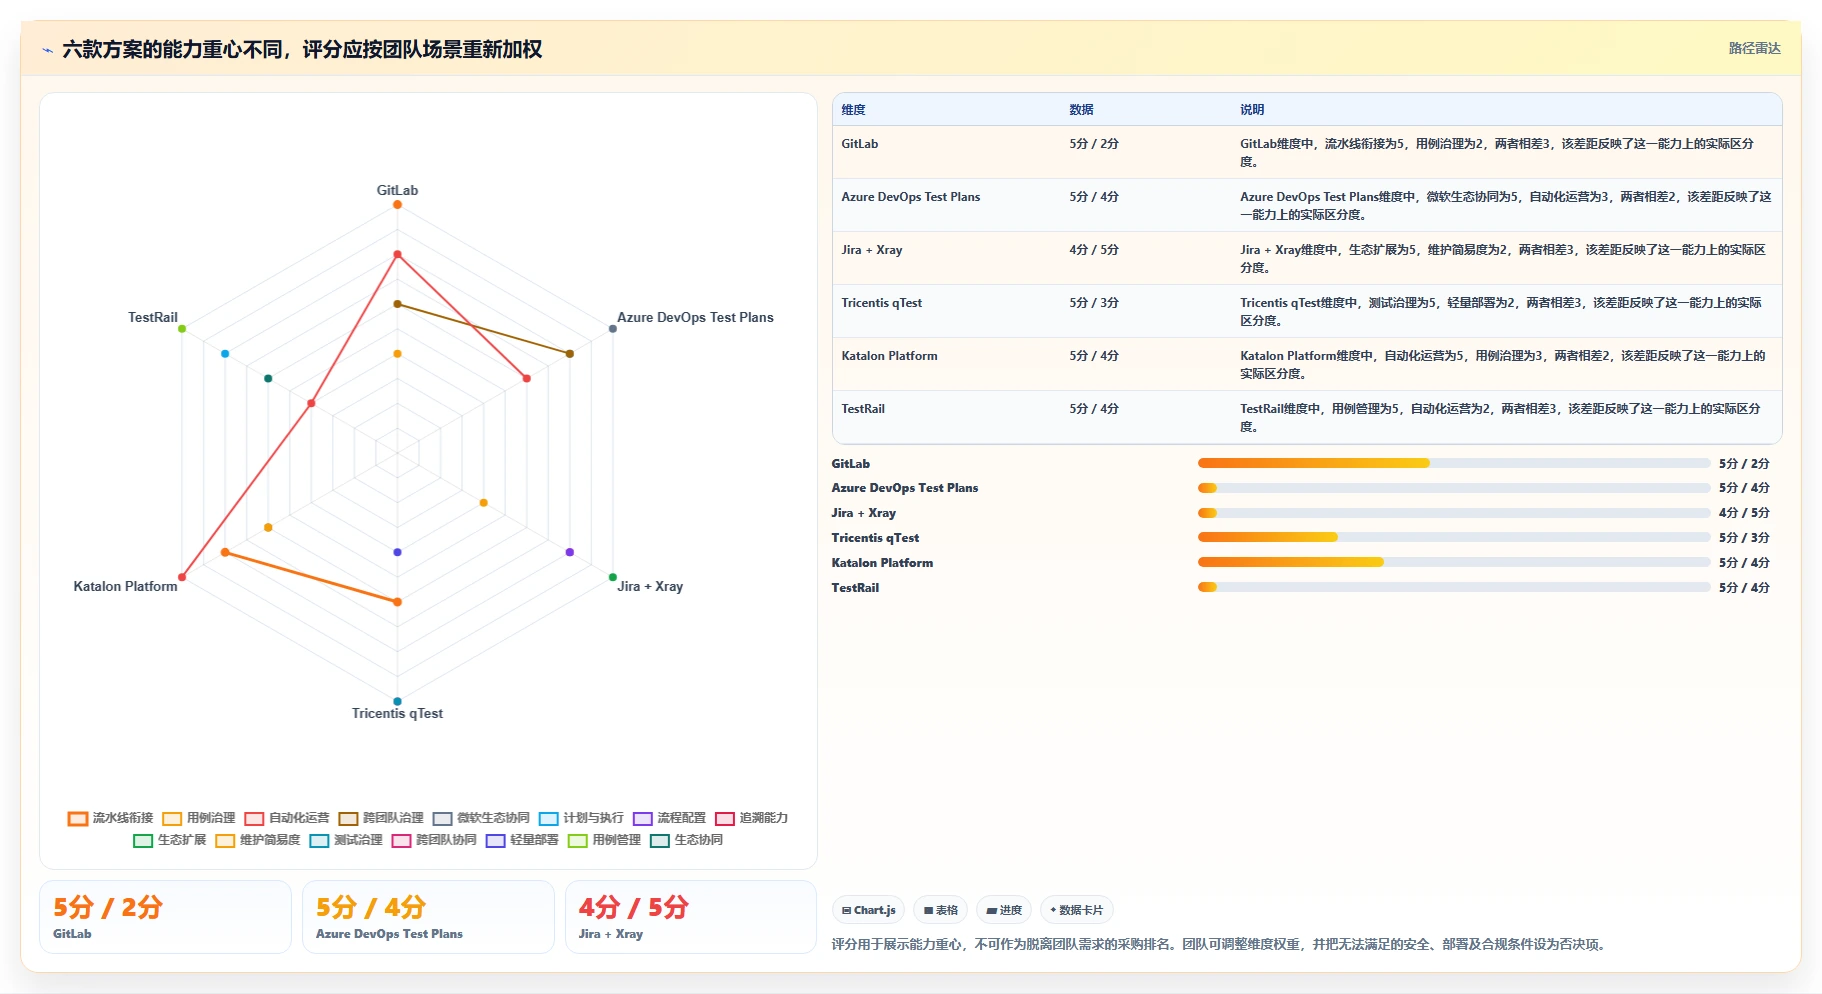The image size is (1822, 994).
Task: Click the TestRail progress bar
Action: click(x=1454, y=587)
